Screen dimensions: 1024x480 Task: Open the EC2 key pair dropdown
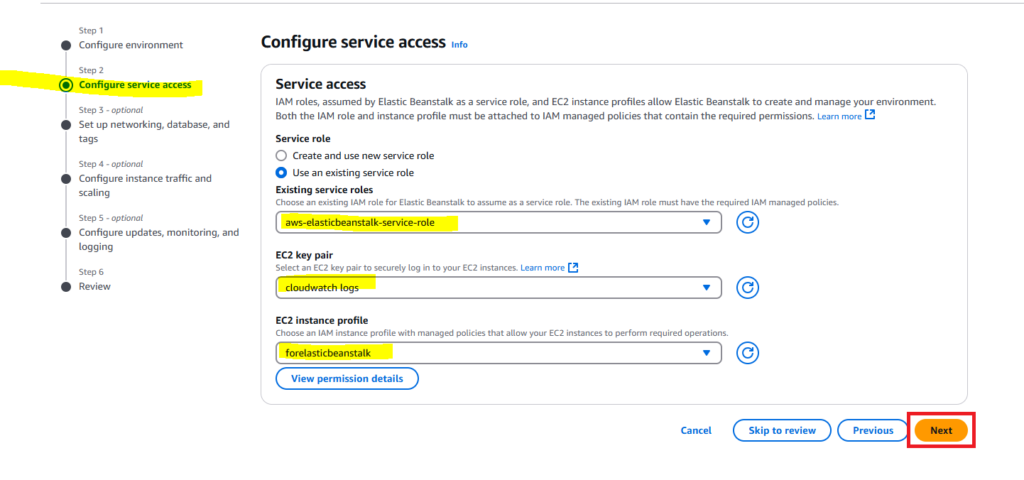click(706, 288)
